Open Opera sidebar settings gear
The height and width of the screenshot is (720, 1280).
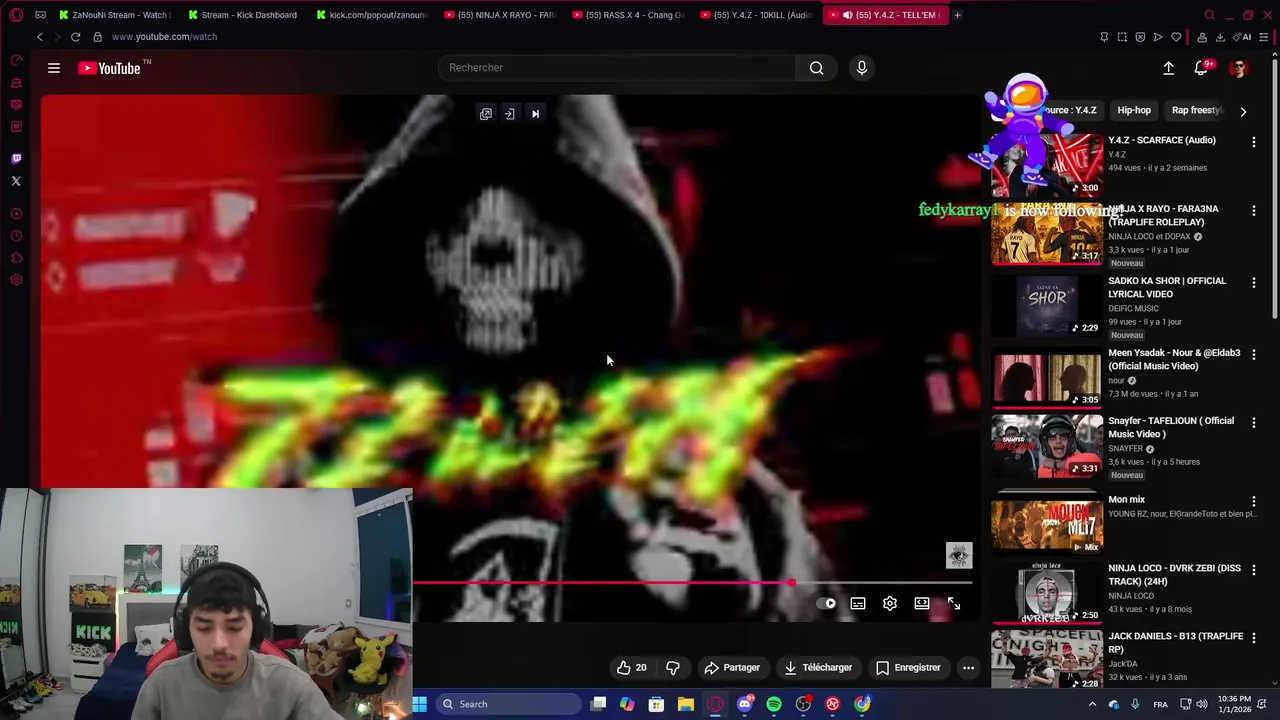tap(16, 280)
